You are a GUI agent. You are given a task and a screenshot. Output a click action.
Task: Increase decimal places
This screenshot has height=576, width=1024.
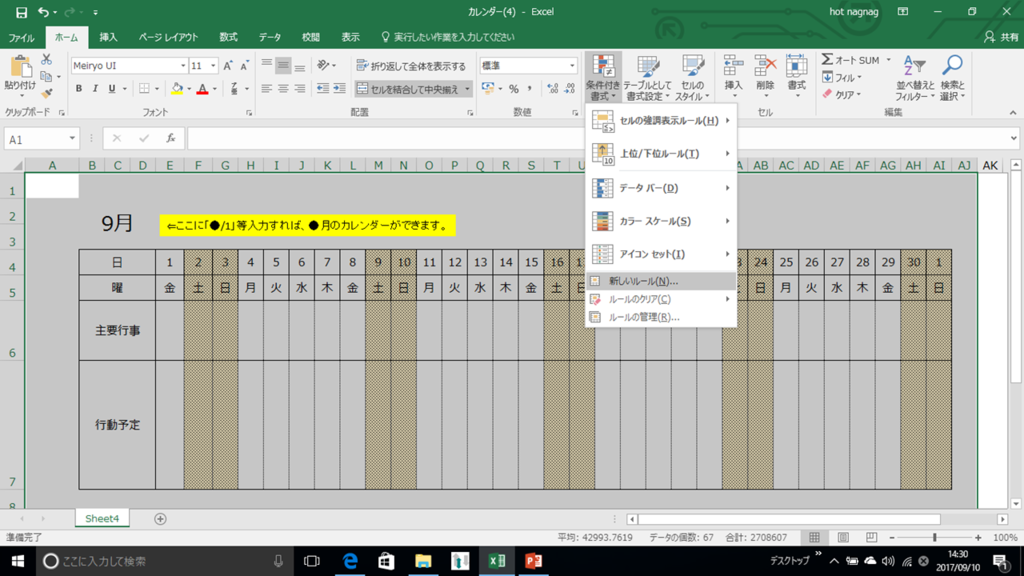pos(552,88)
